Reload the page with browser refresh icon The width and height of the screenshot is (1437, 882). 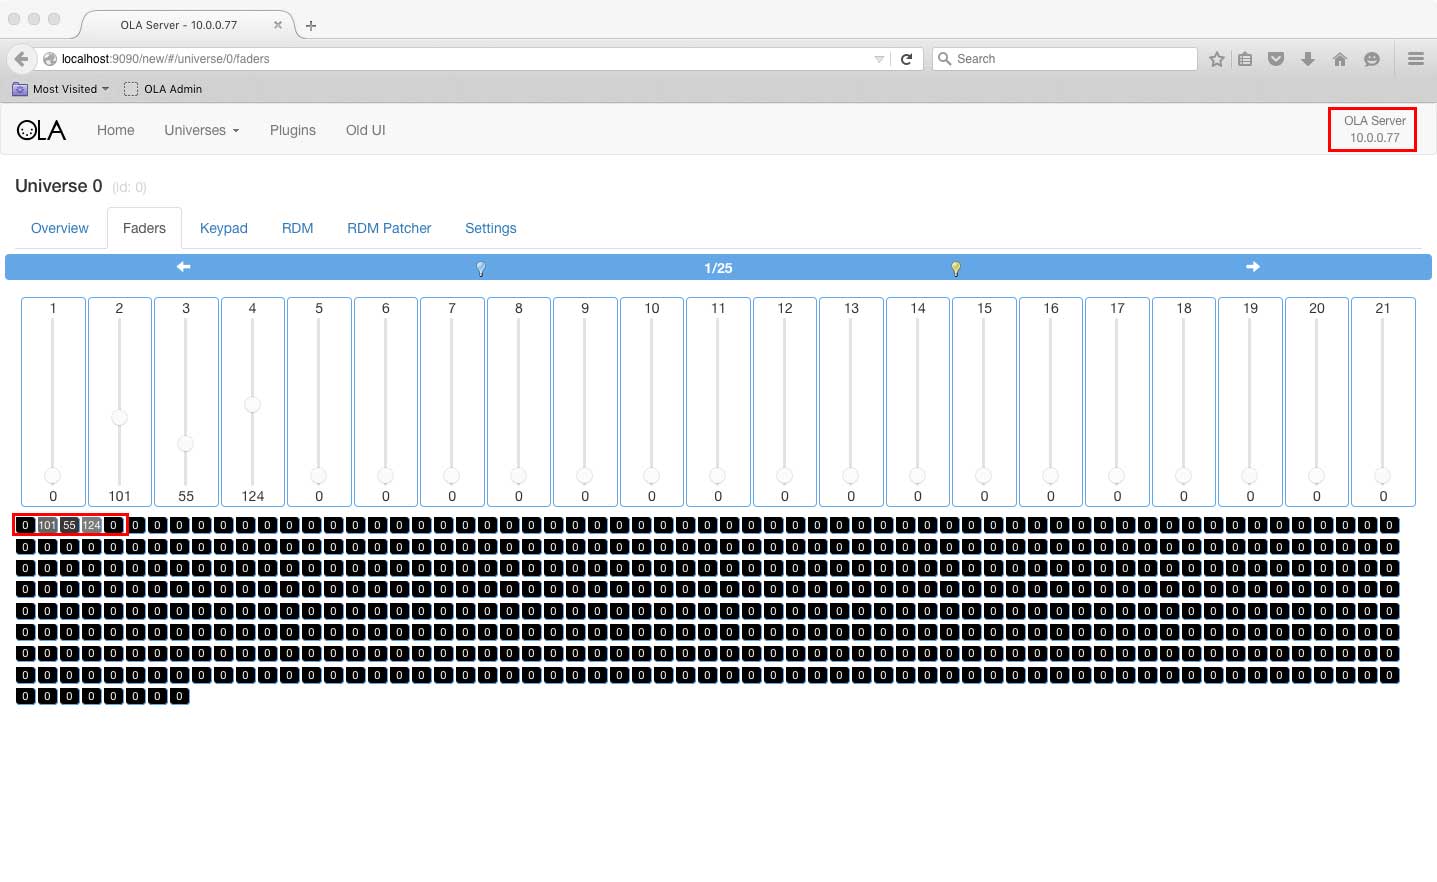906,59
